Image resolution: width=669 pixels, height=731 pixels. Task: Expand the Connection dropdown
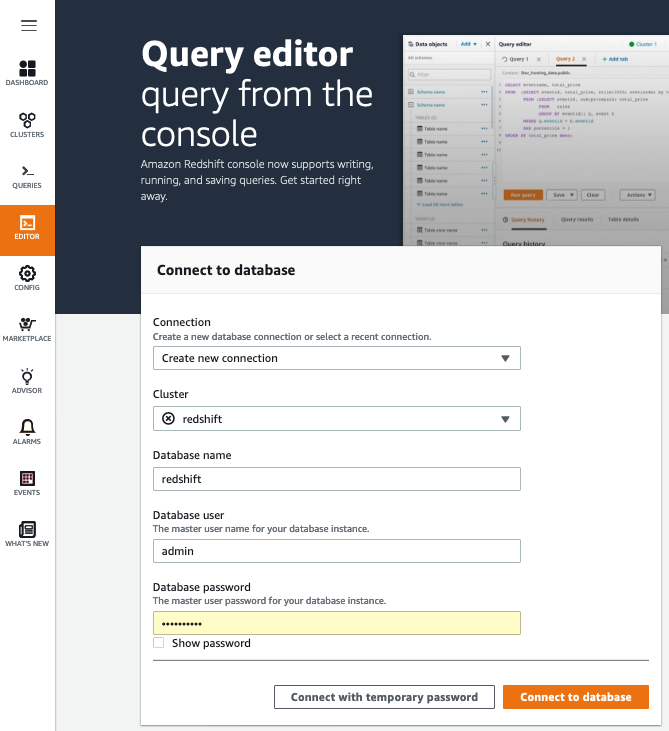point(336,358)
